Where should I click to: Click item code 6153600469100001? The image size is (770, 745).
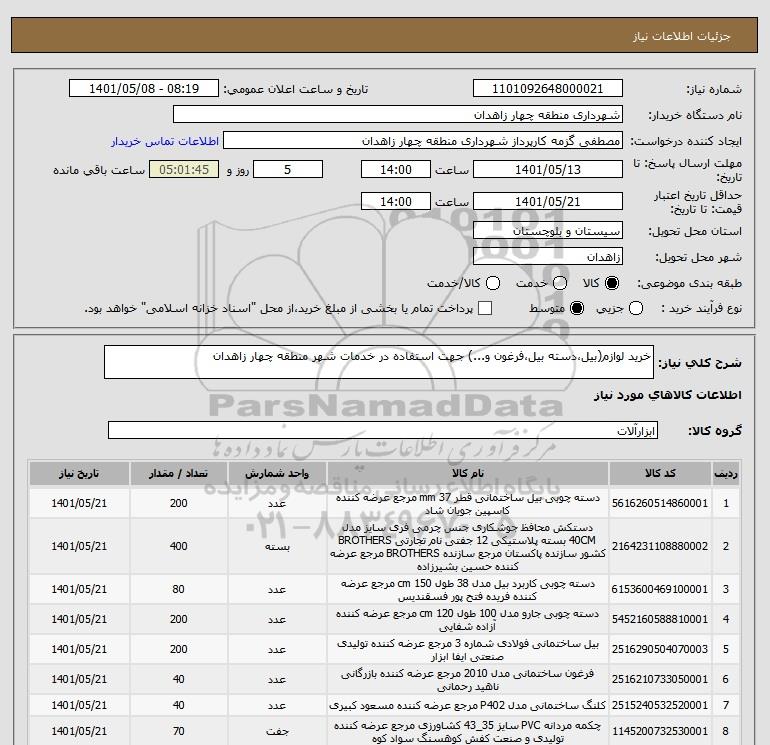(x=660, y=589)
